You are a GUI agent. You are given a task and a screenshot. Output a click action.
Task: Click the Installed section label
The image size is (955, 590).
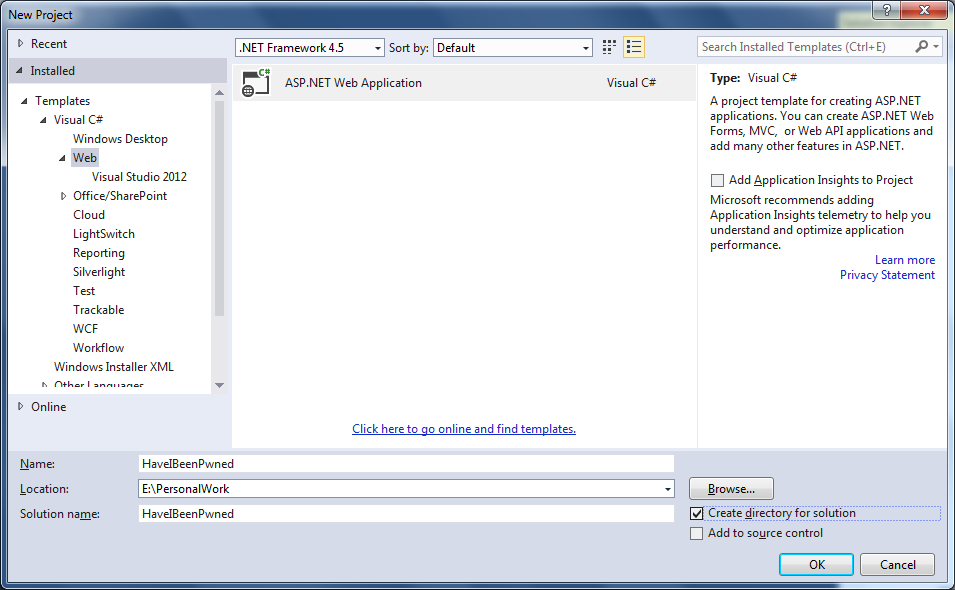52,71
